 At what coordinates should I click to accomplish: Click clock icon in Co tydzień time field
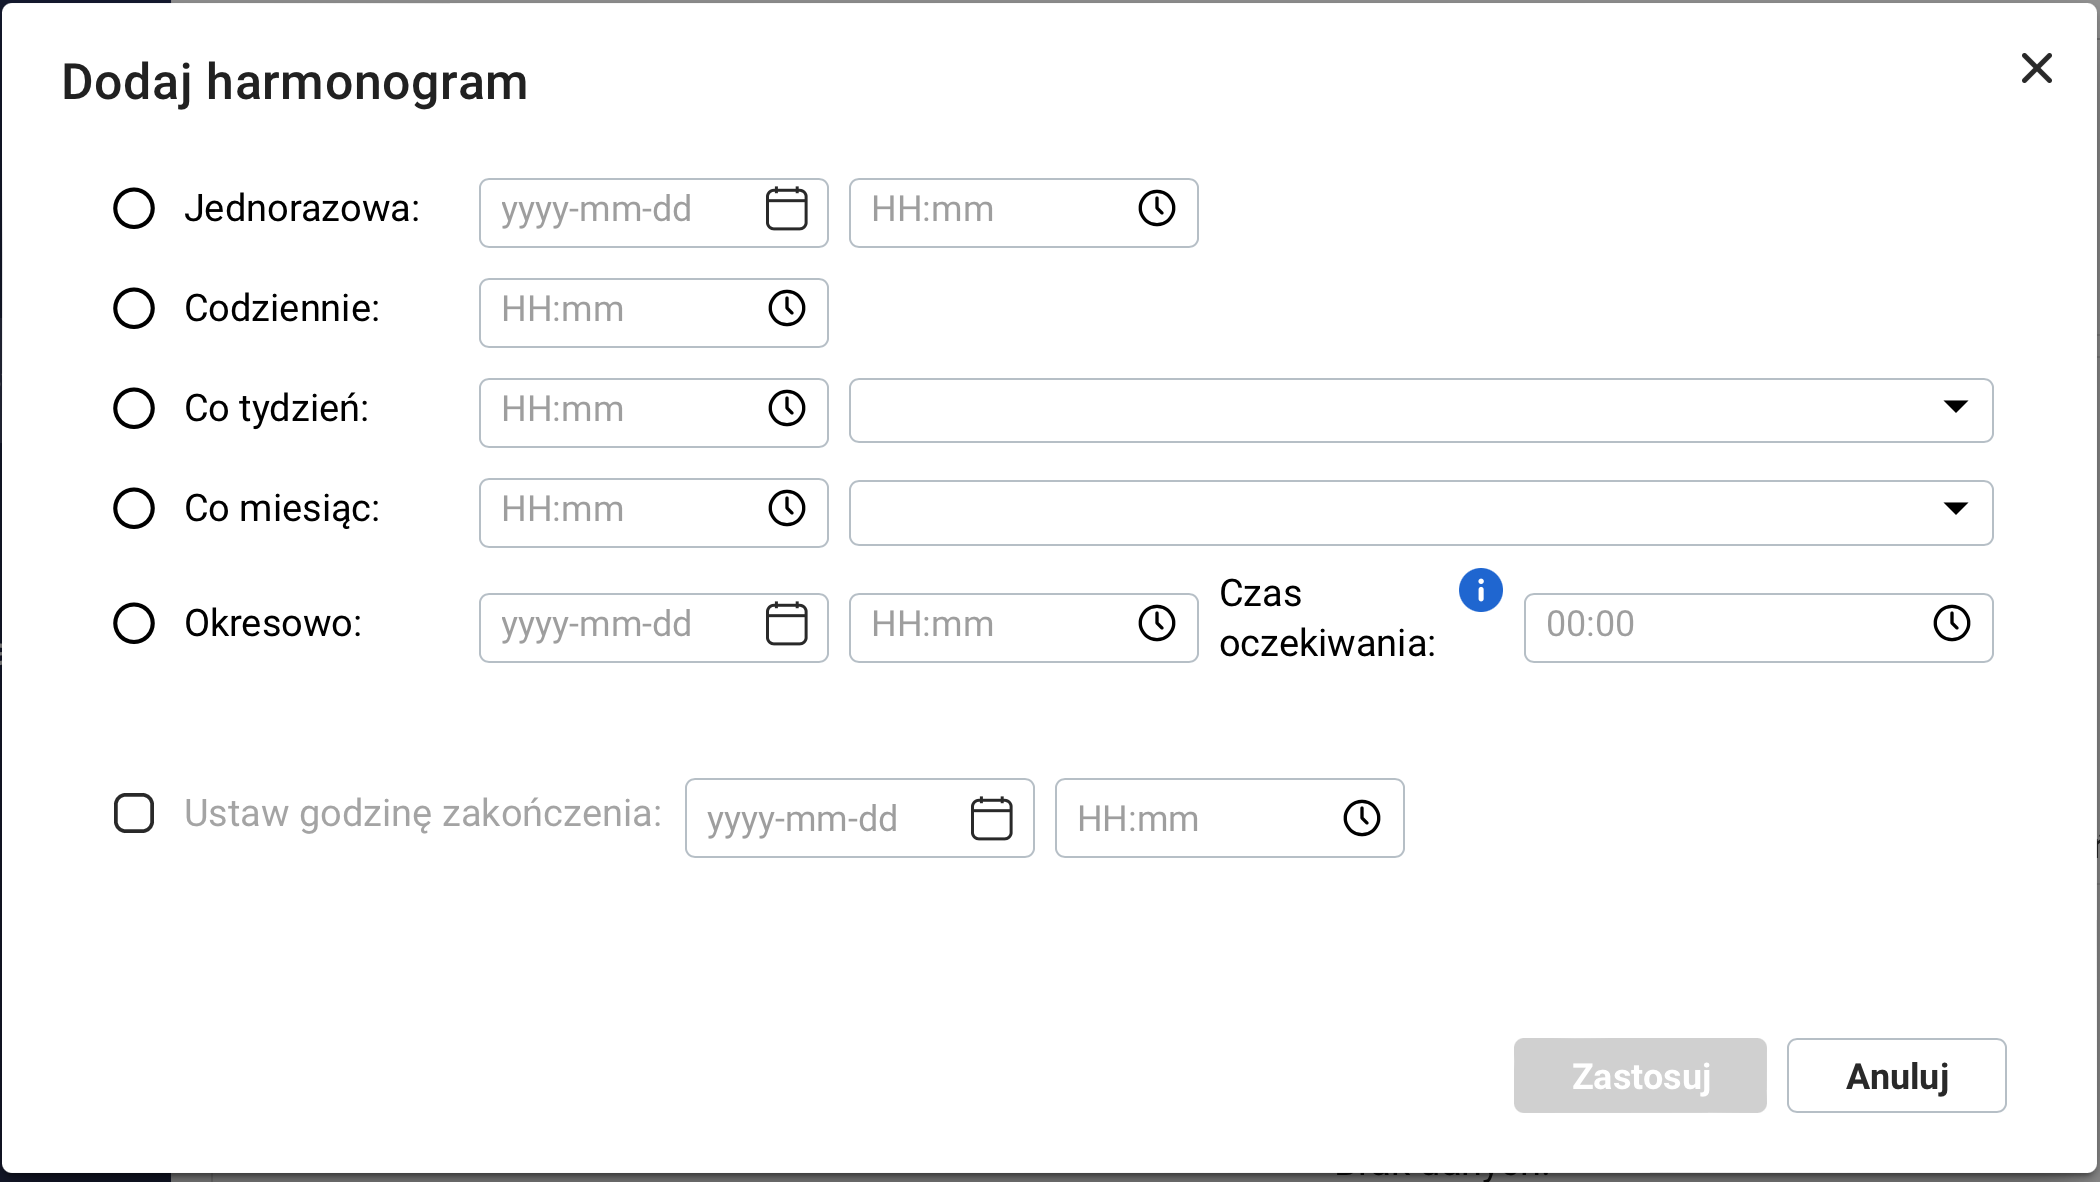786,409
